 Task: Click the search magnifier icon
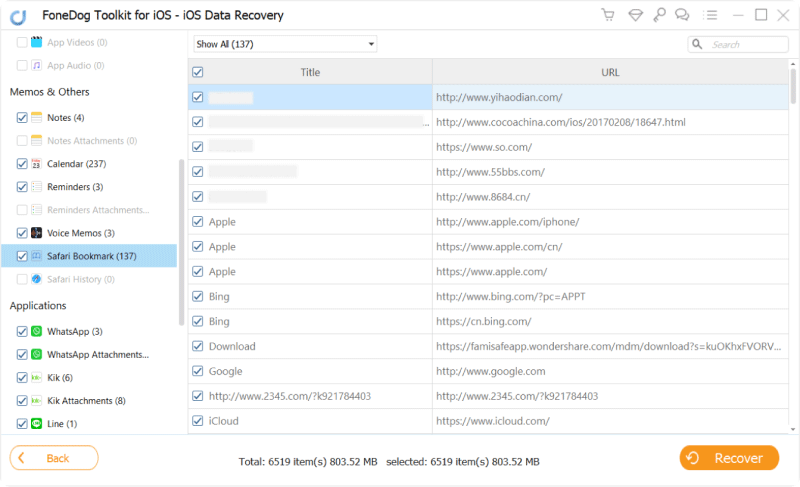pos(697,44)
